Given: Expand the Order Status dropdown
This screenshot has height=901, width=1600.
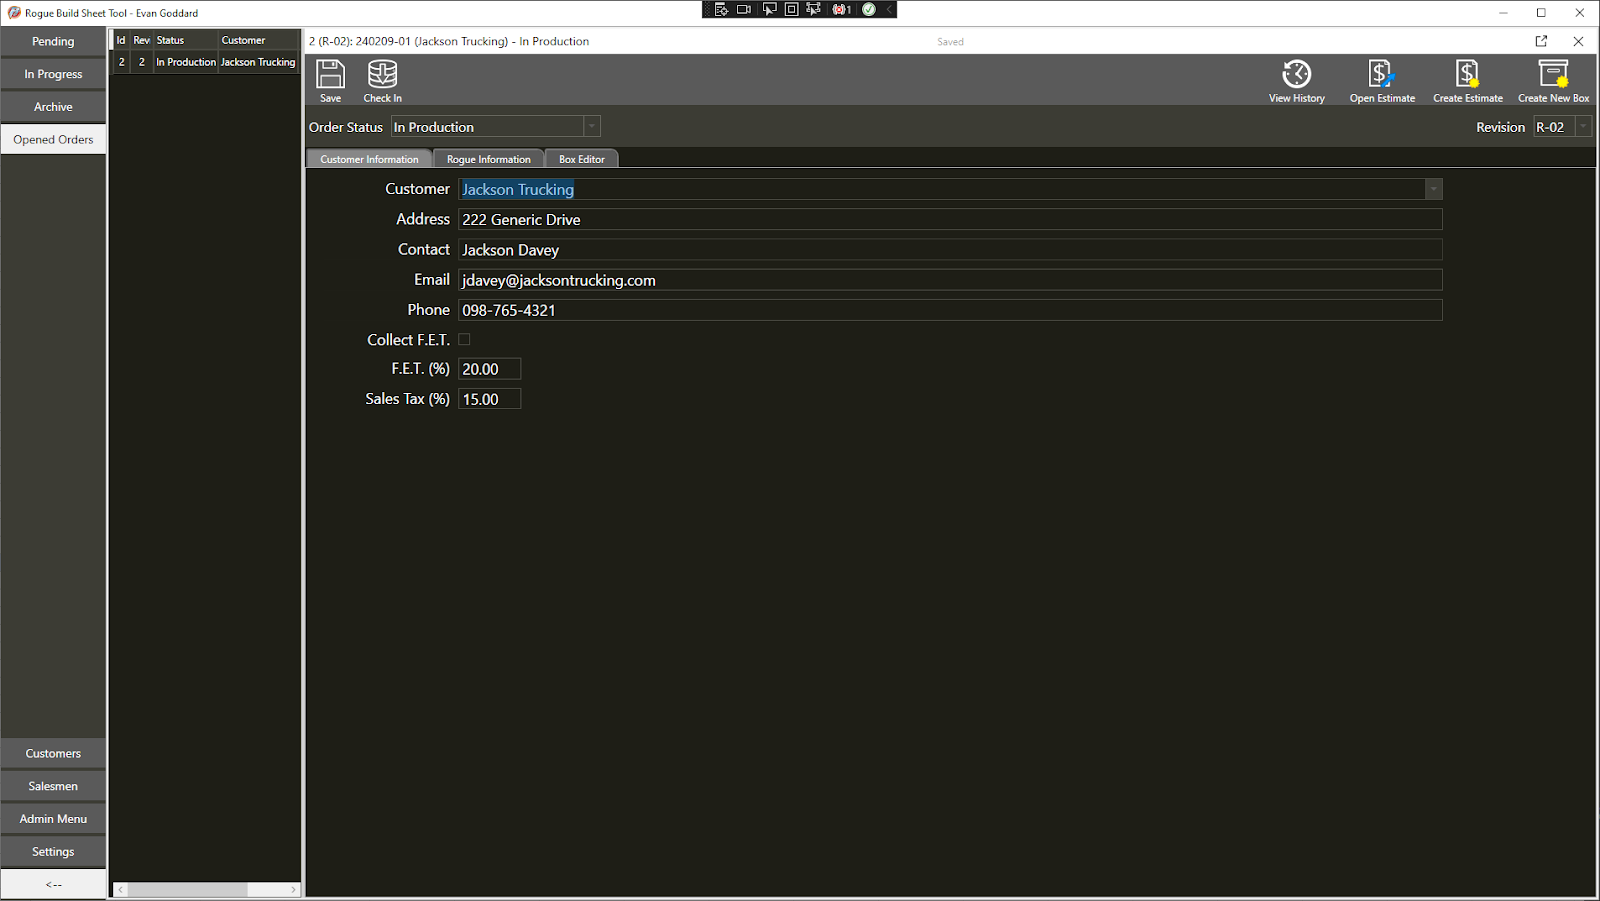Looking at the screenshot, I should tap(591, 127).
